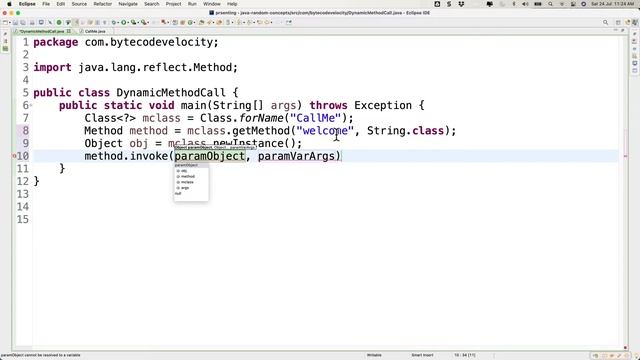Click the date and time in menu bar
Image resolution: width=640 pixels, height=360 pixels.
pyautogui.click(x=612, y=4)
